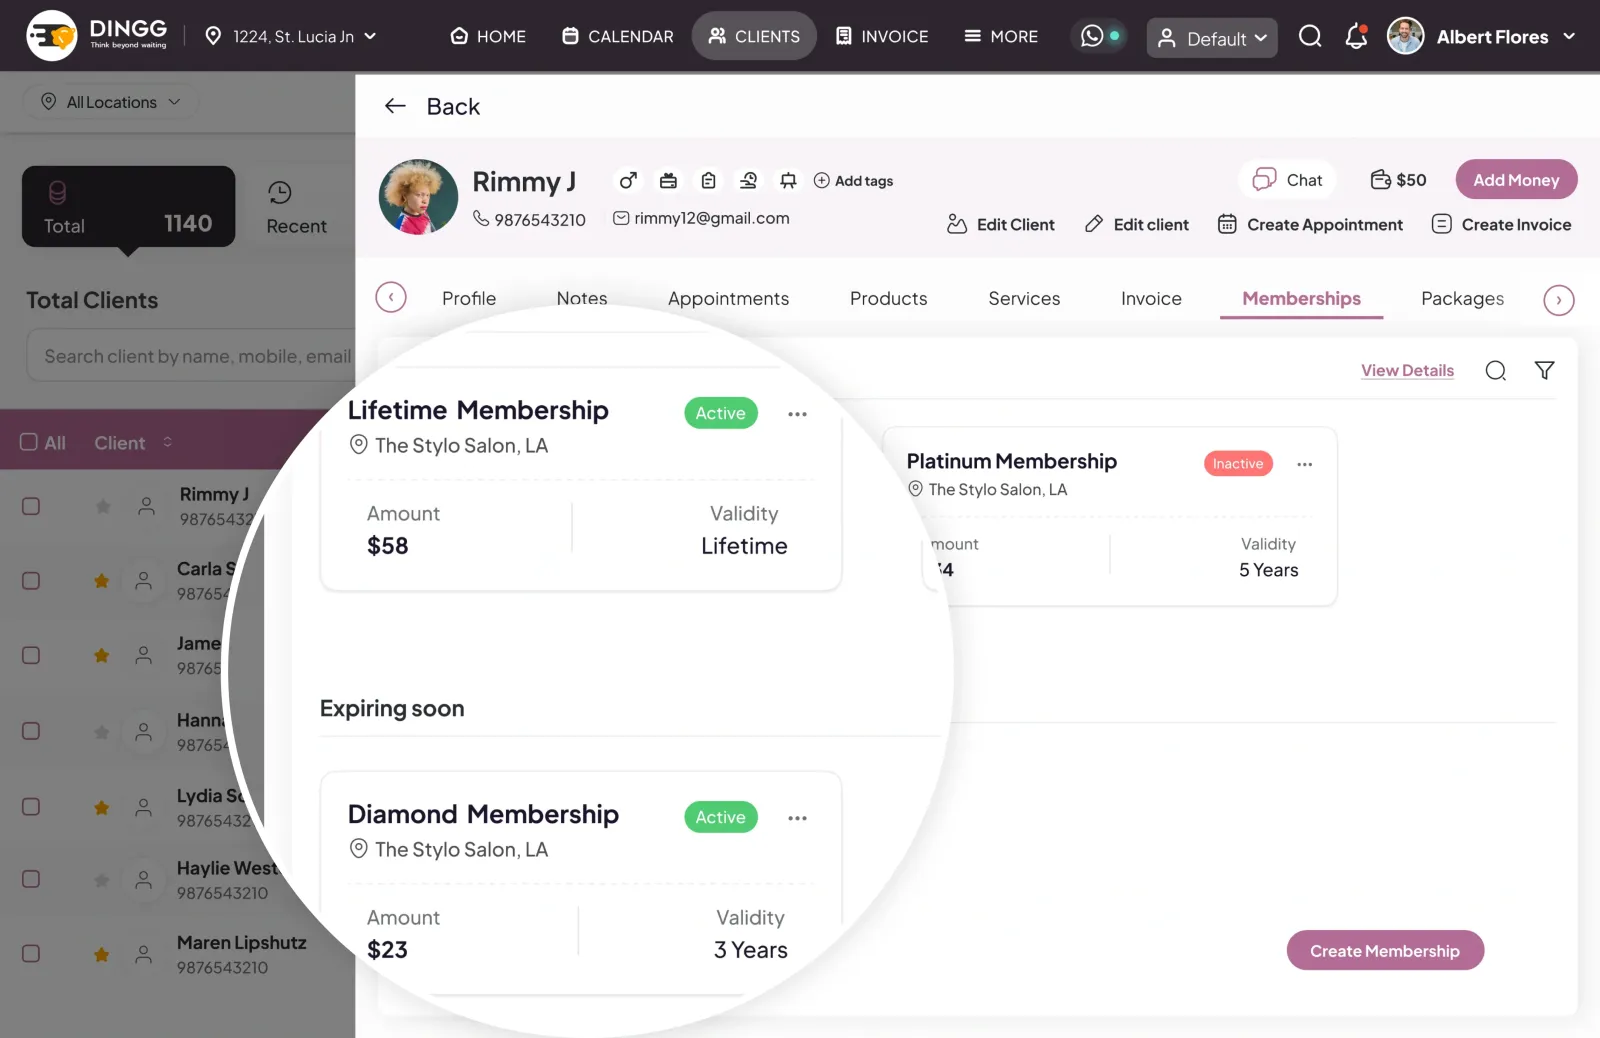Open Chat with Rimmy J

click(1288, 180)
